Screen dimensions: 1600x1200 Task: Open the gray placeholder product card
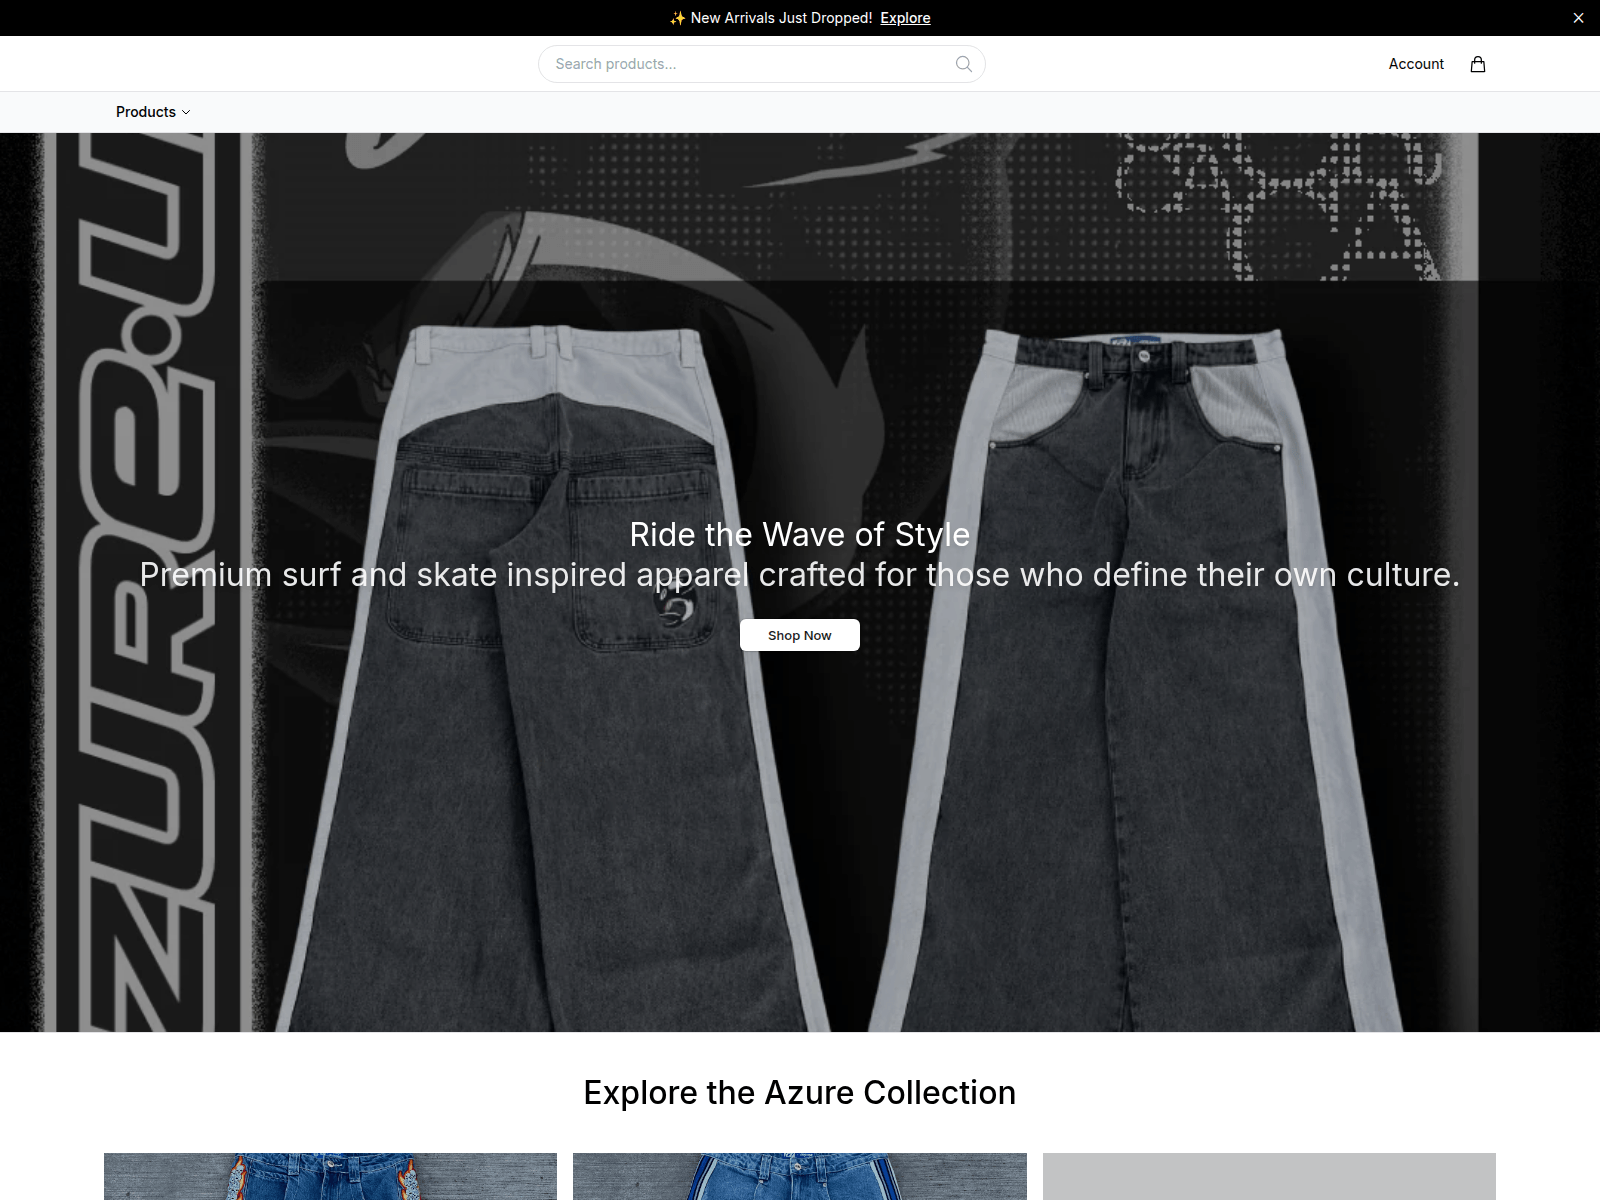tap(1269, 1176)
